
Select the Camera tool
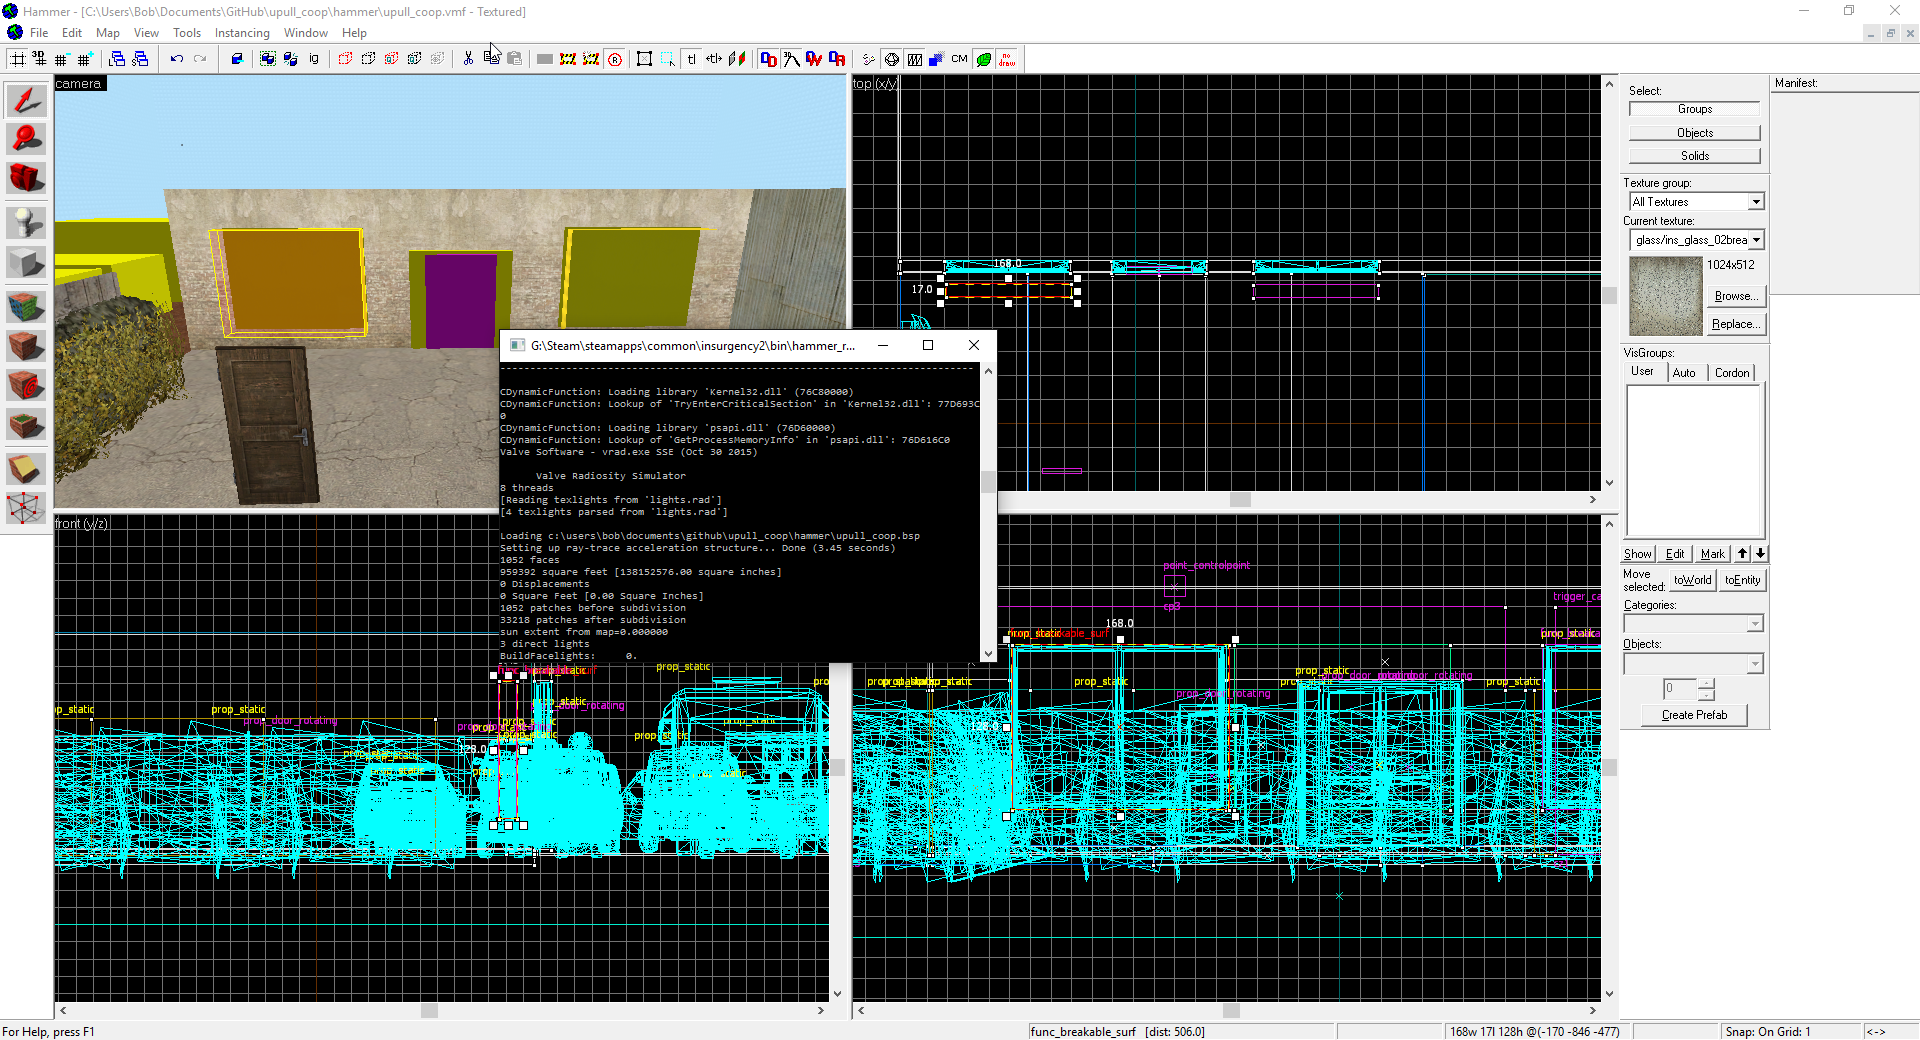pyautogui.click(x=26, y=178)
